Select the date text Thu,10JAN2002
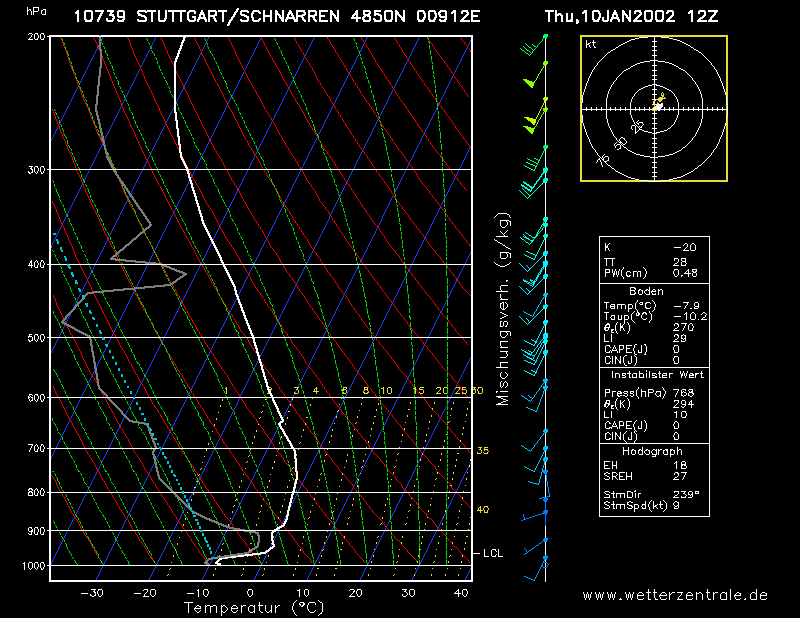Viewport: 800px width, 618px height. 610,16
